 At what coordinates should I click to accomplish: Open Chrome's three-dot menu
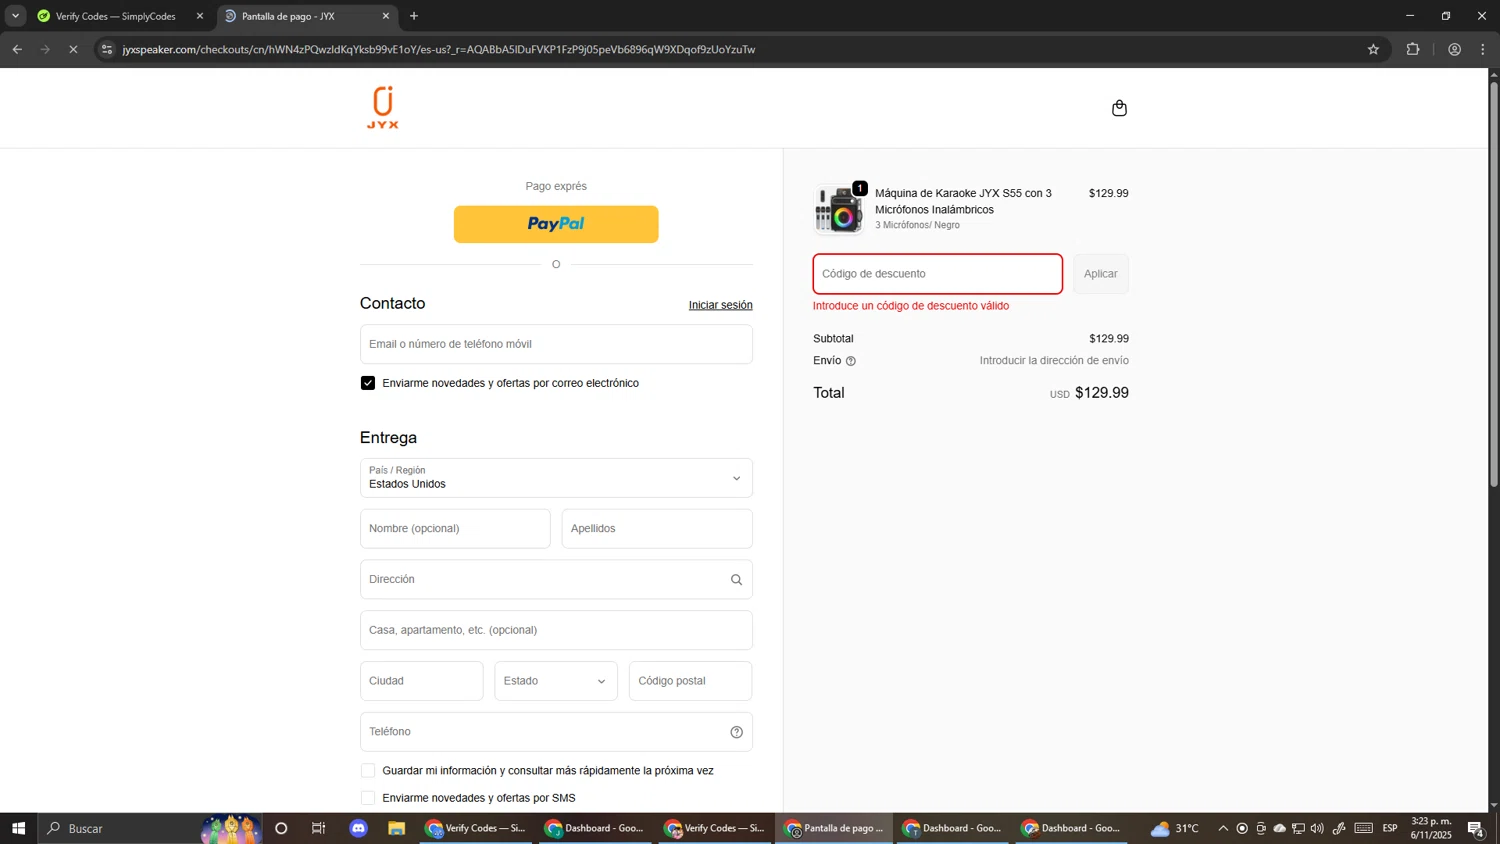[1483, 49]
